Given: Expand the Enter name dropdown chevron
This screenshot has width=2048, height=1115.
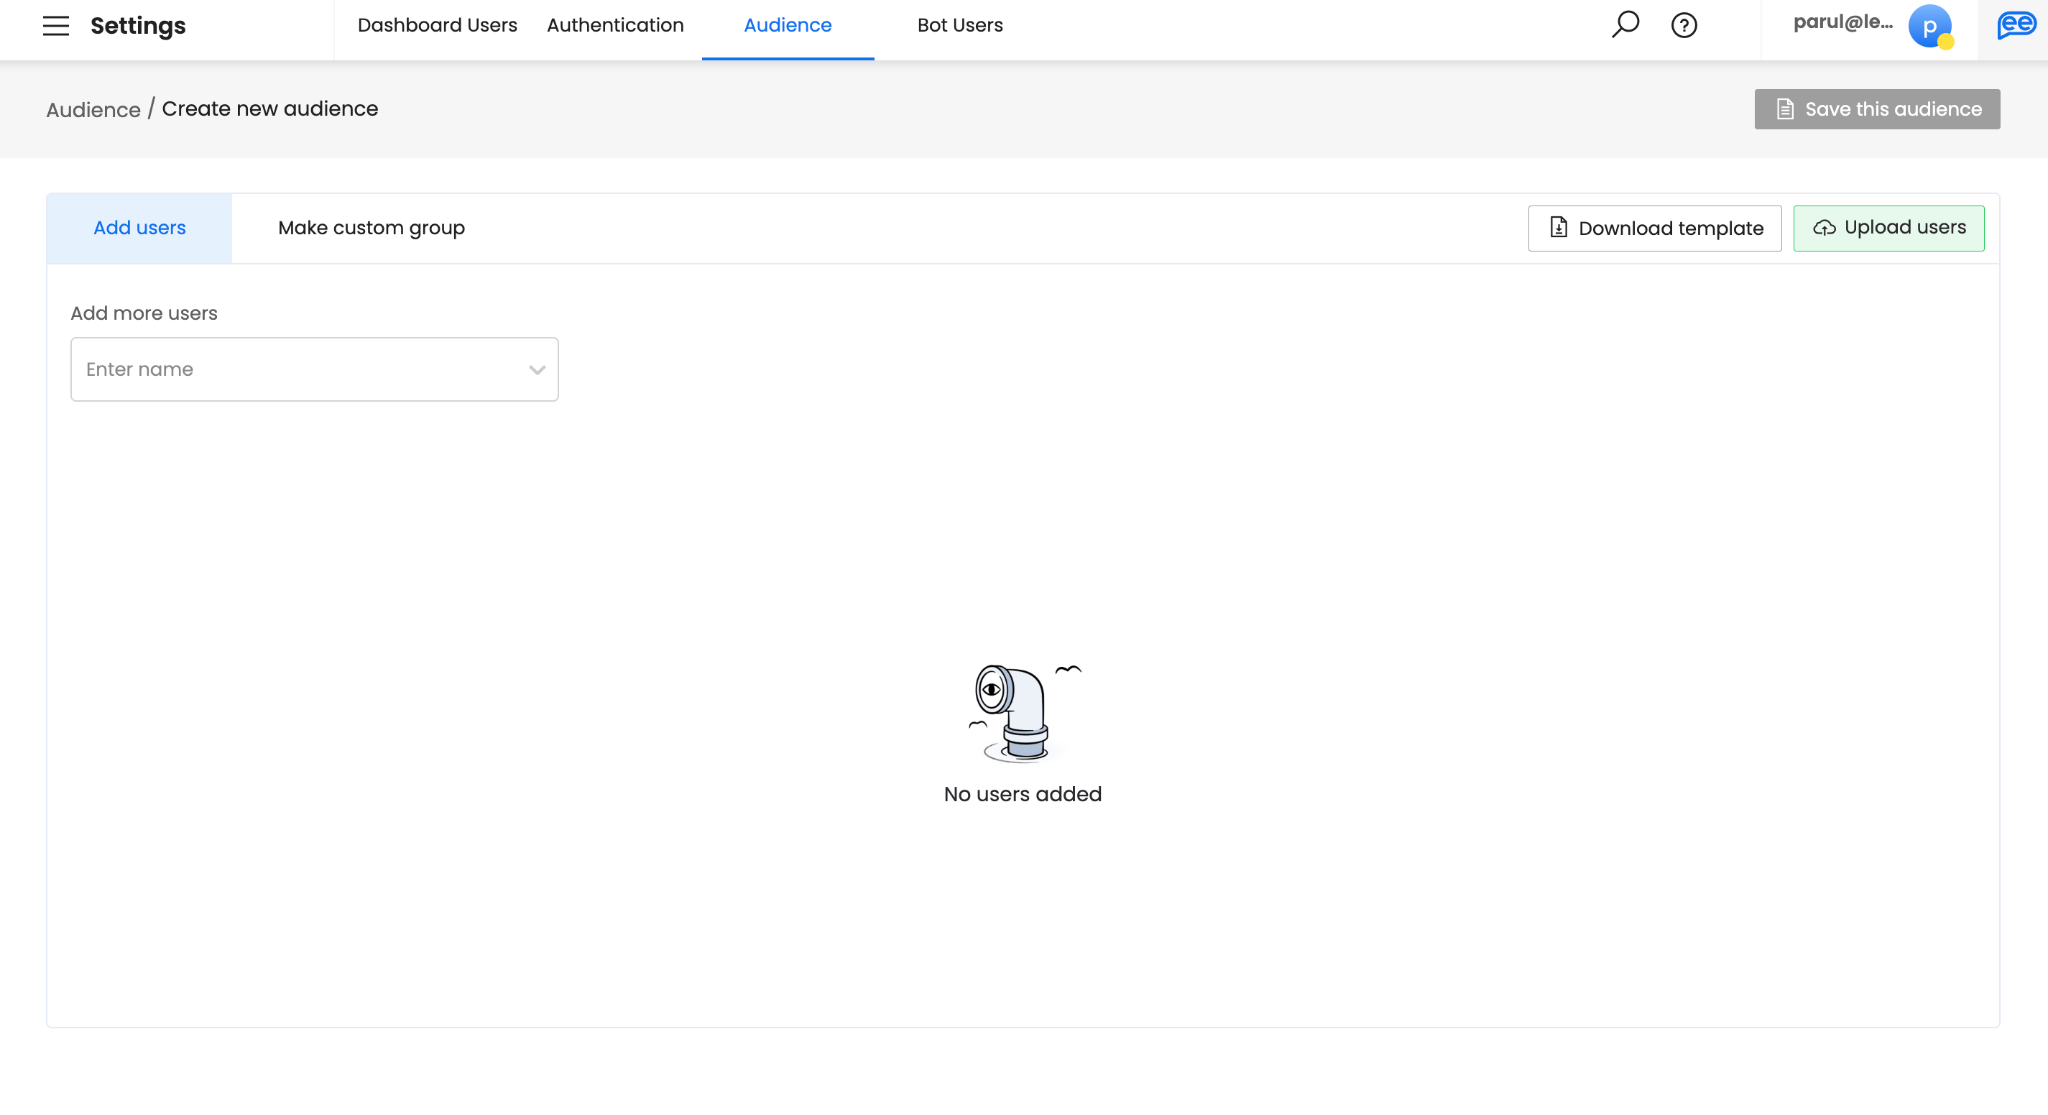Looking at the screenshot, I should 537,370.
